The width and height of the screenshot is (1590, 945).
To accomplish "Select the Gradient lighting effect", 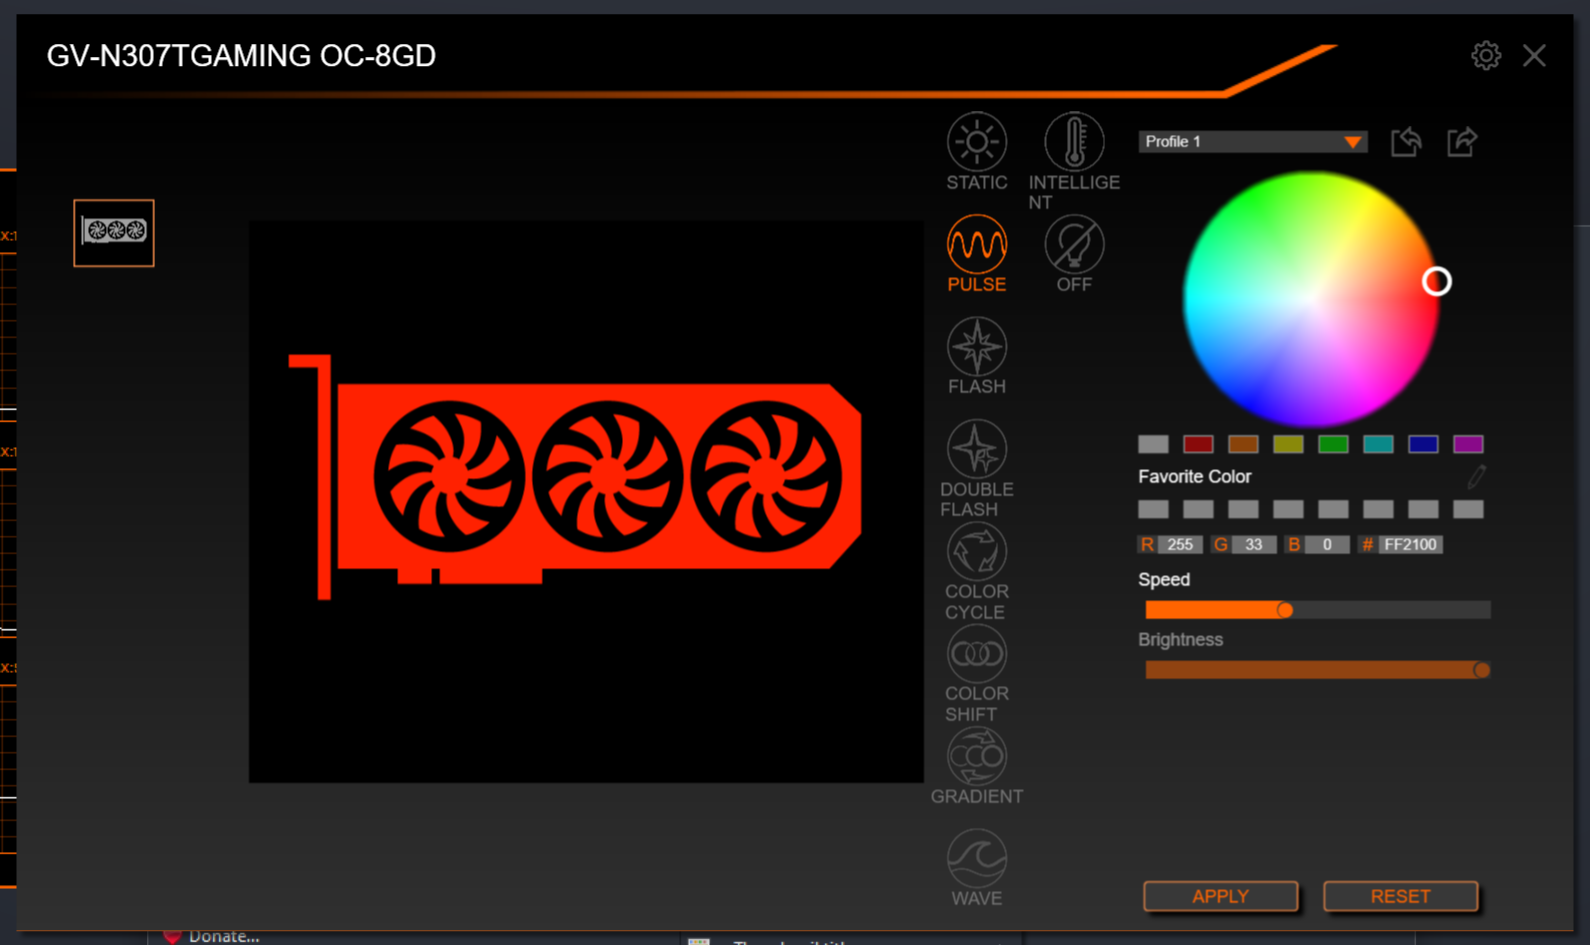I will point(976,756).
